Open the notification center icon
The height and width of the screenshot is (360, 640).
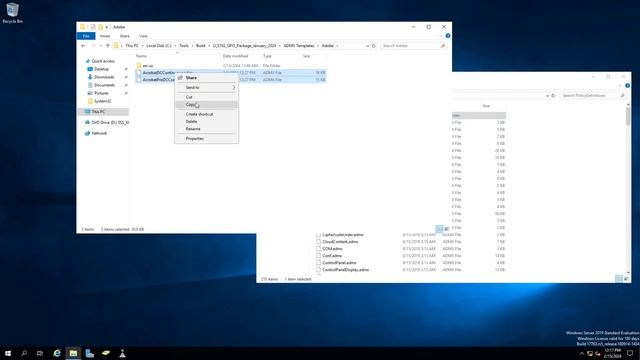[630, 353]
